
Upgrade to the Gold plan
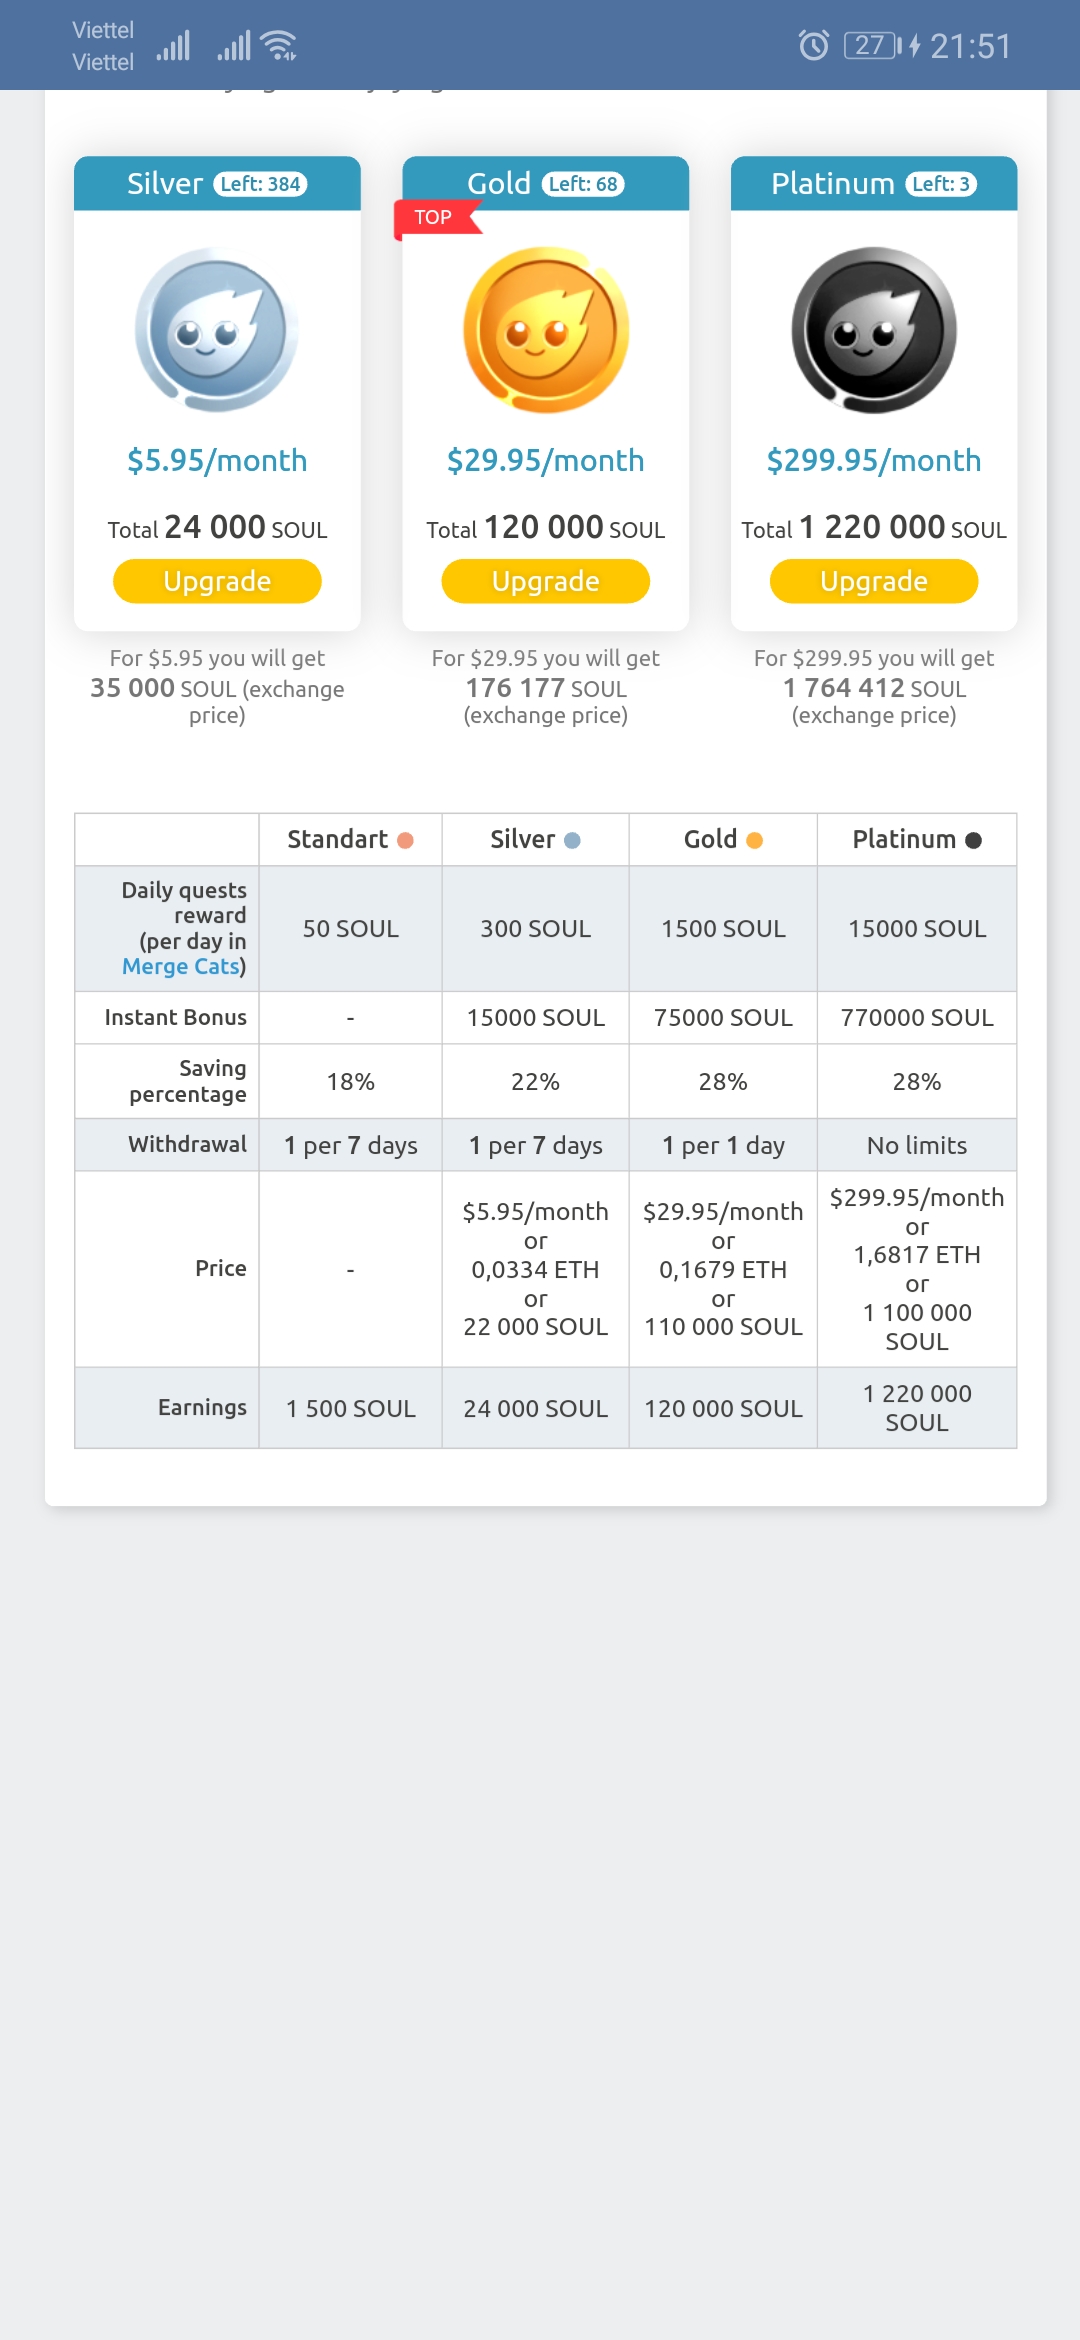(x=546, y=581)
